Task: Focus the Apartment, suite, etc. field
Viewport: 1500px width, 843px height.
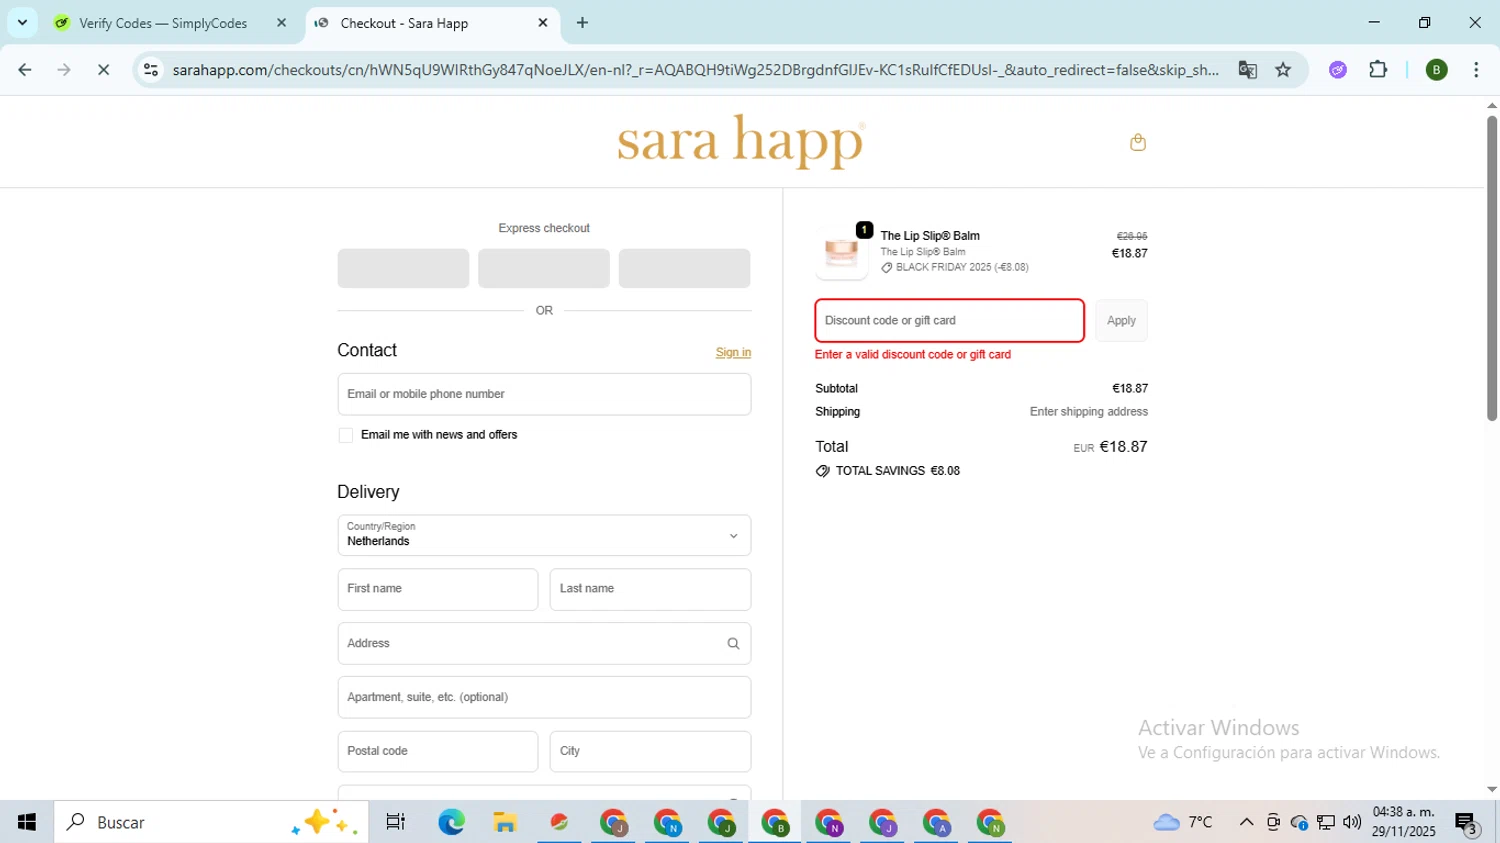Action: coord(544,697)
